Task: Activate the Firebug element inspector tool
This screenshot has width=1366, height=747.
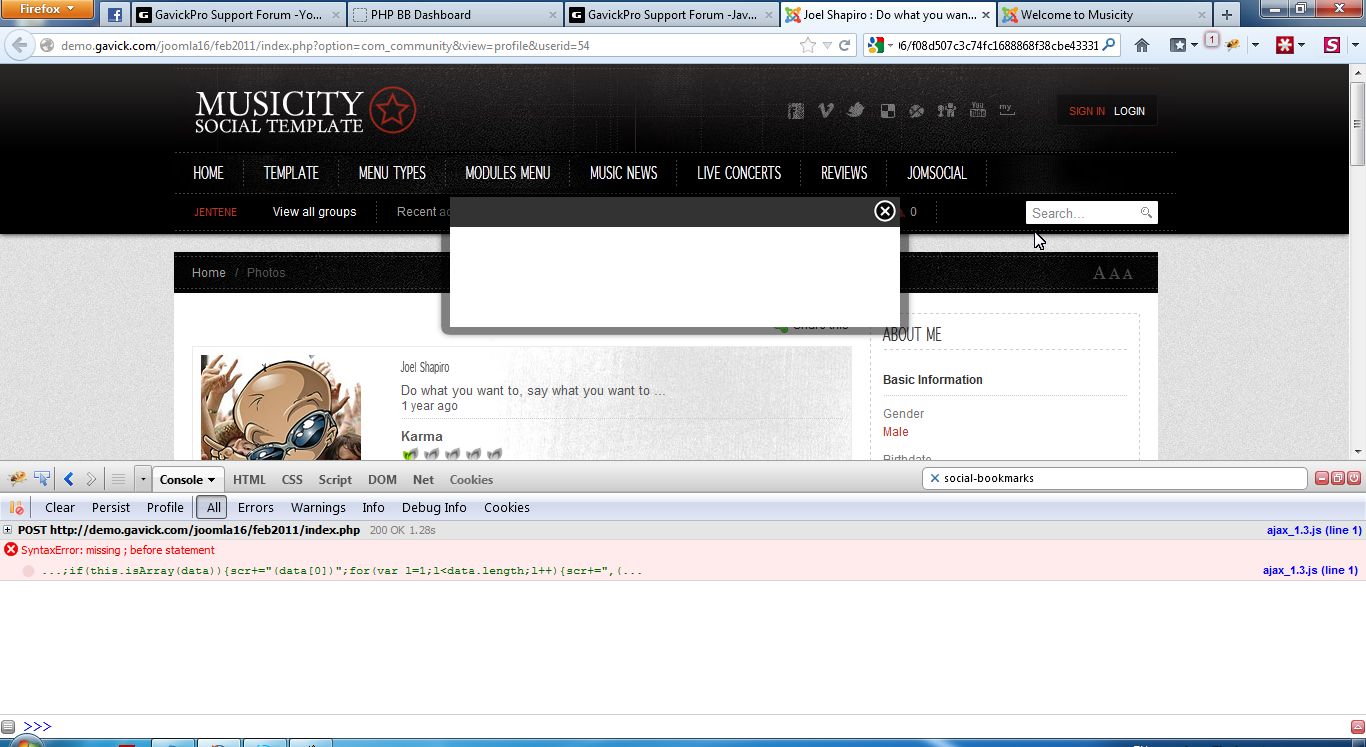Action: [42, 479]
